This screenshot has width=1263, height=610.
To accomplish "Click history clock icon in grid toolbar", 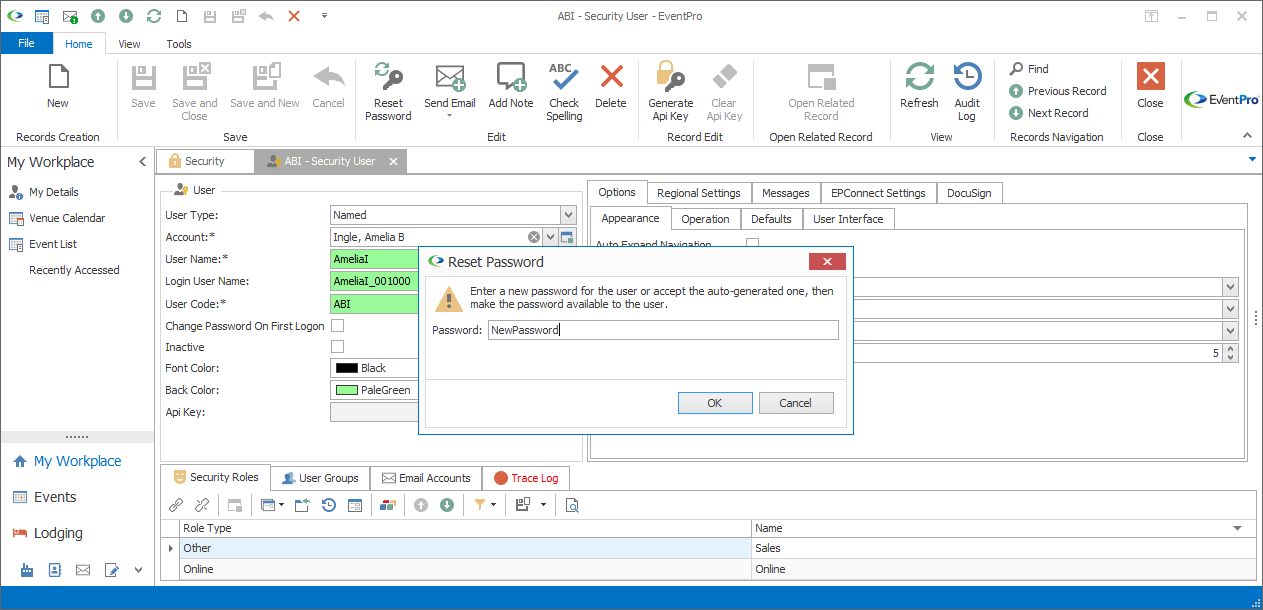I will pyautogui.click(x=328, y=505).
